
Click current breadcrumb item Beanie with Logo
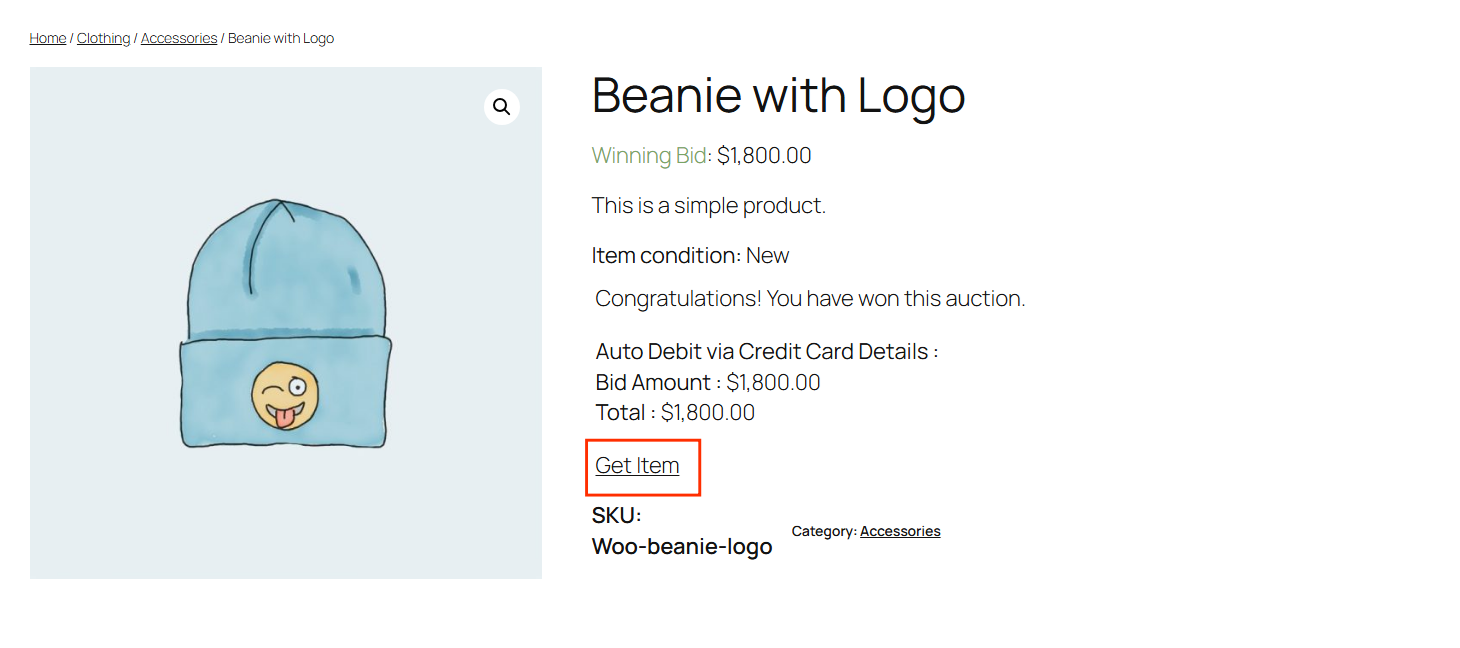click(281, 38)
